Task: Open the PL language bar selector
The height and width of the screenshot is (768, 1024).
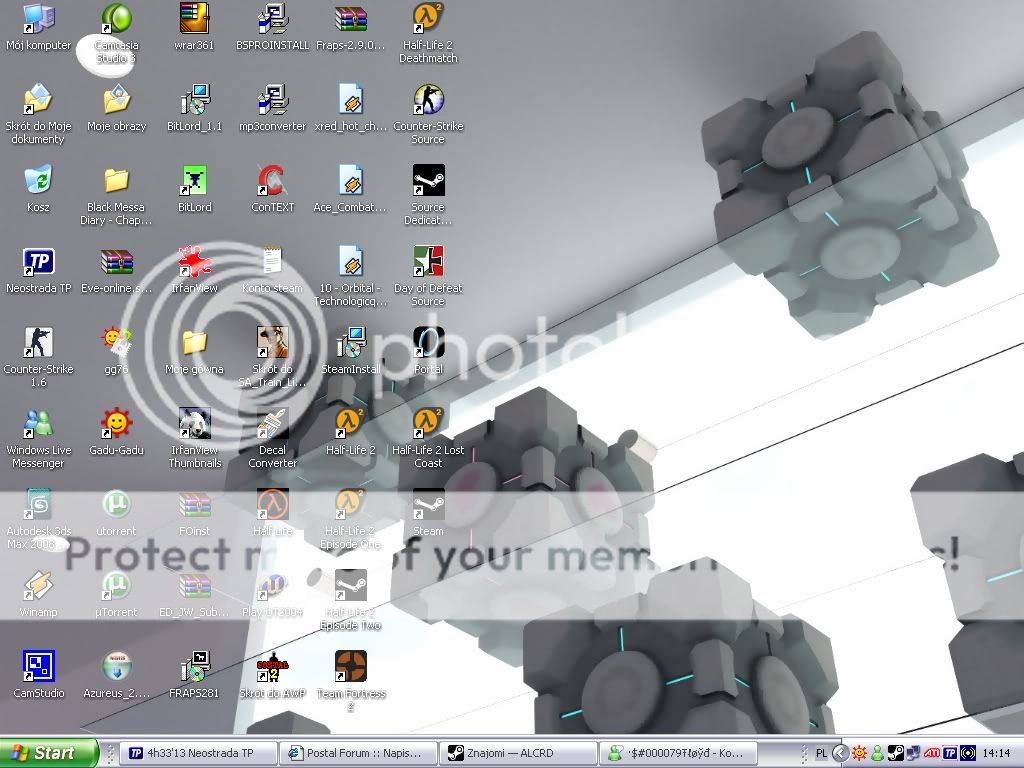Action: click(821, 754)
